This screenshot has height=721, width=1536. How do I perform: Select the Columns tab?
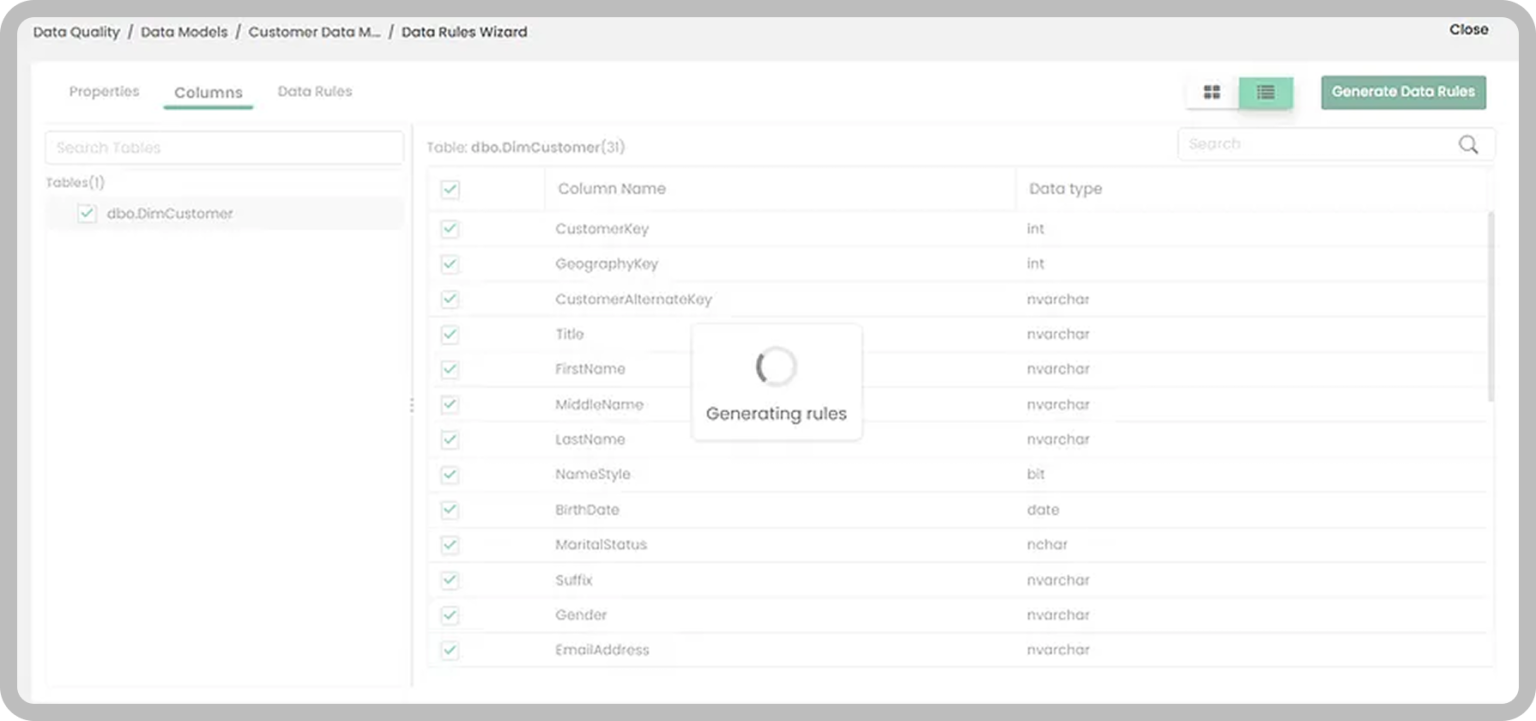[208, 92]
